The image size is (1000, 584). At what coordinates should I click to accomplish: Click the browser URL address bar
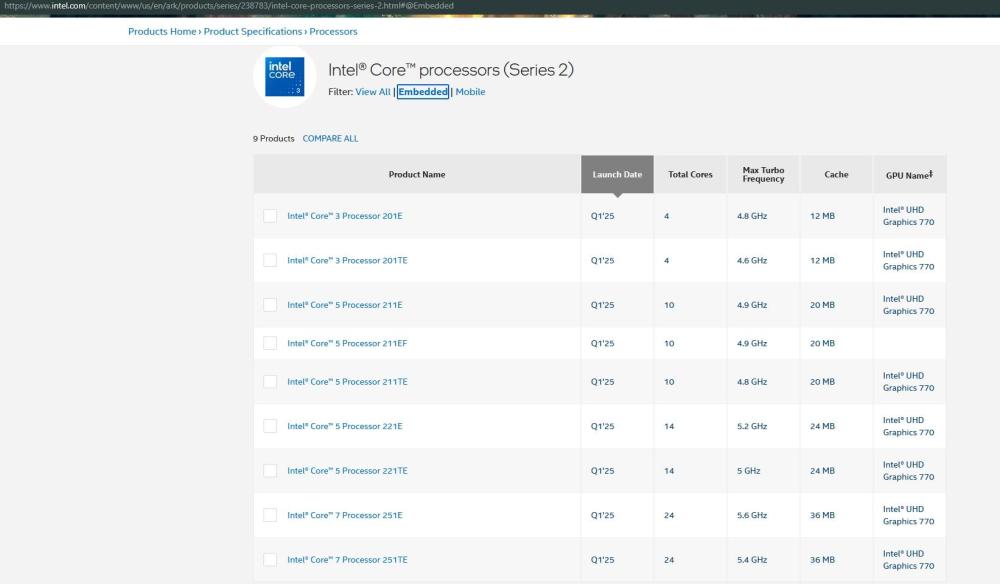(230, 7)
